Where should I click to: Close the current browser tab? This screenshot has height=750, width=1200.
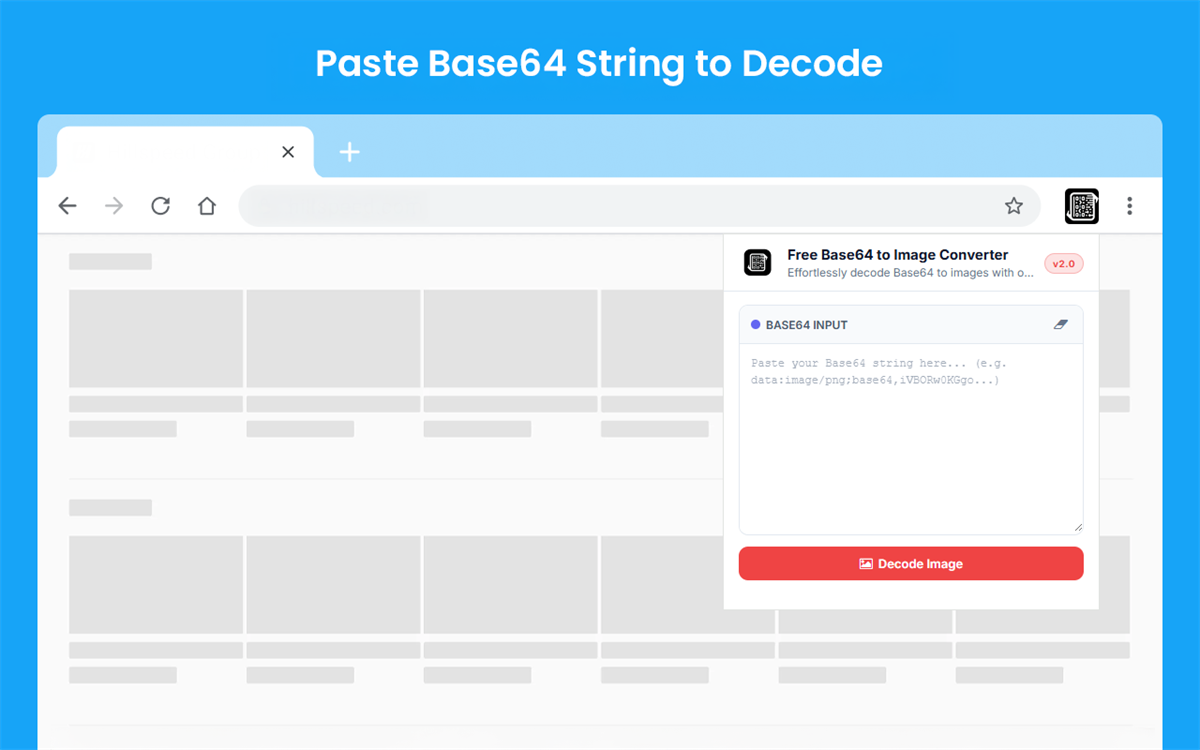288,152
